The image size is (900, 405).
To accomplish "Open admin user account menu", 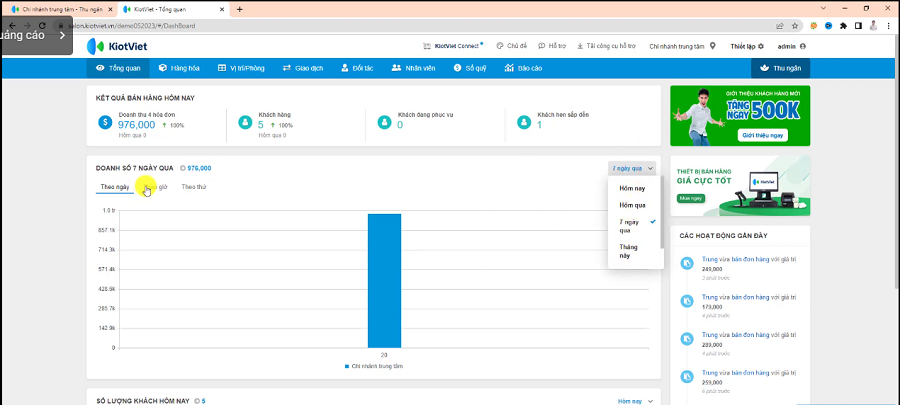I will (792, 46).
